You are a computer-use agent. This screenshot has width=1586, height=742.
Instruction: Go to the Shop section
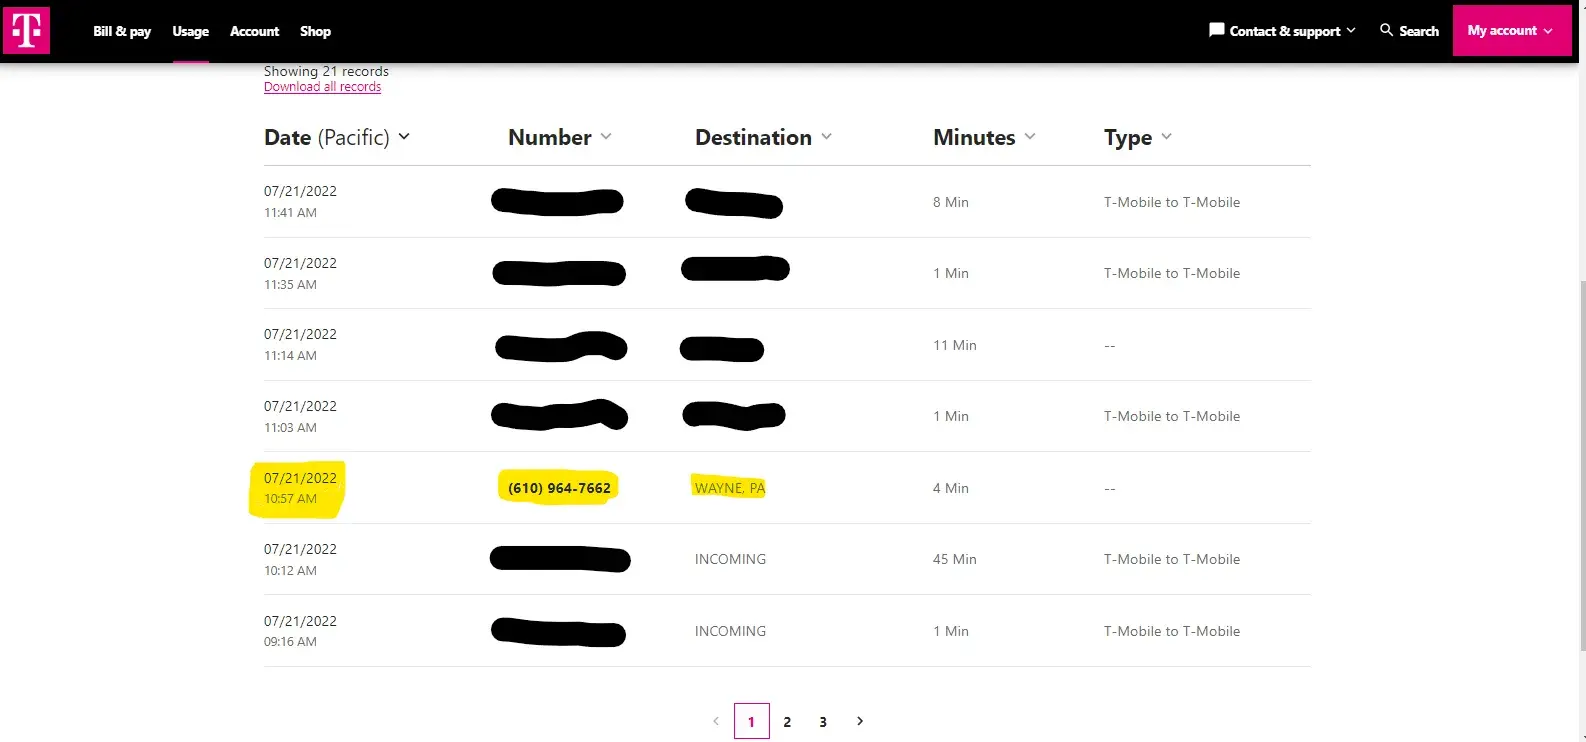(x=315, y=31)
